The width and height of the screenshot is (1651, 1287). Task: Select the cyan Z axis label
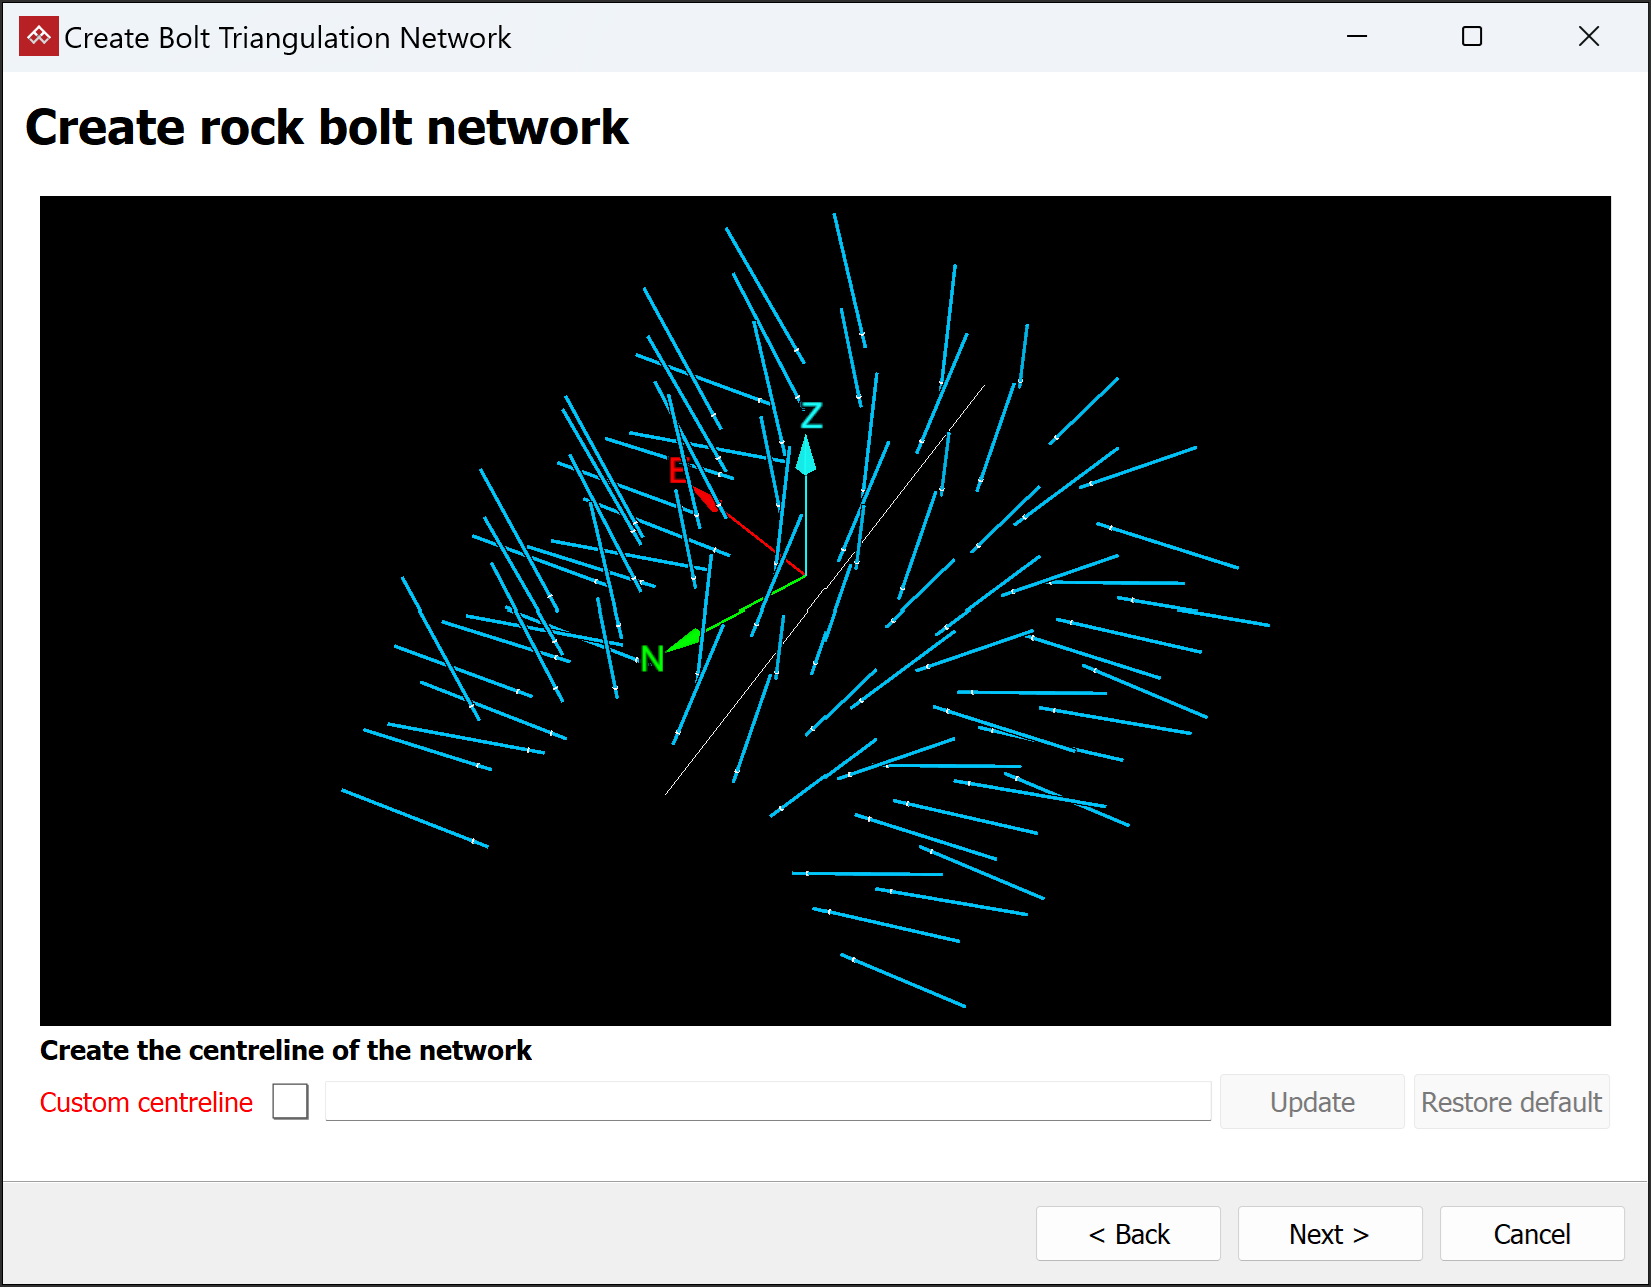click(812, 415)
